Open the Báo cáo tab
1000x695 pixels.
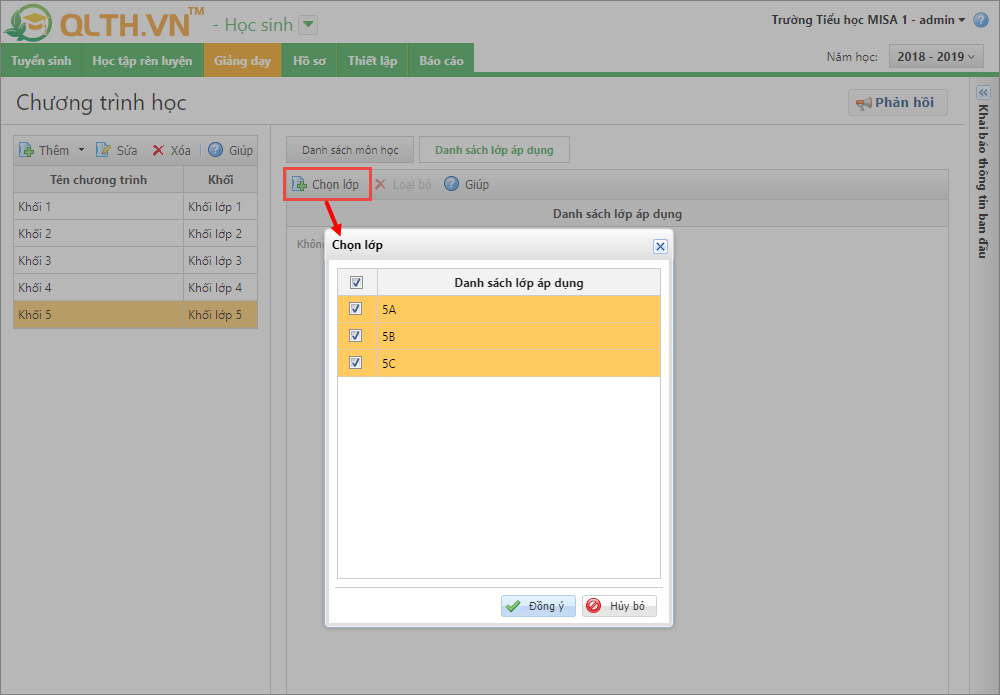(441, 61)
